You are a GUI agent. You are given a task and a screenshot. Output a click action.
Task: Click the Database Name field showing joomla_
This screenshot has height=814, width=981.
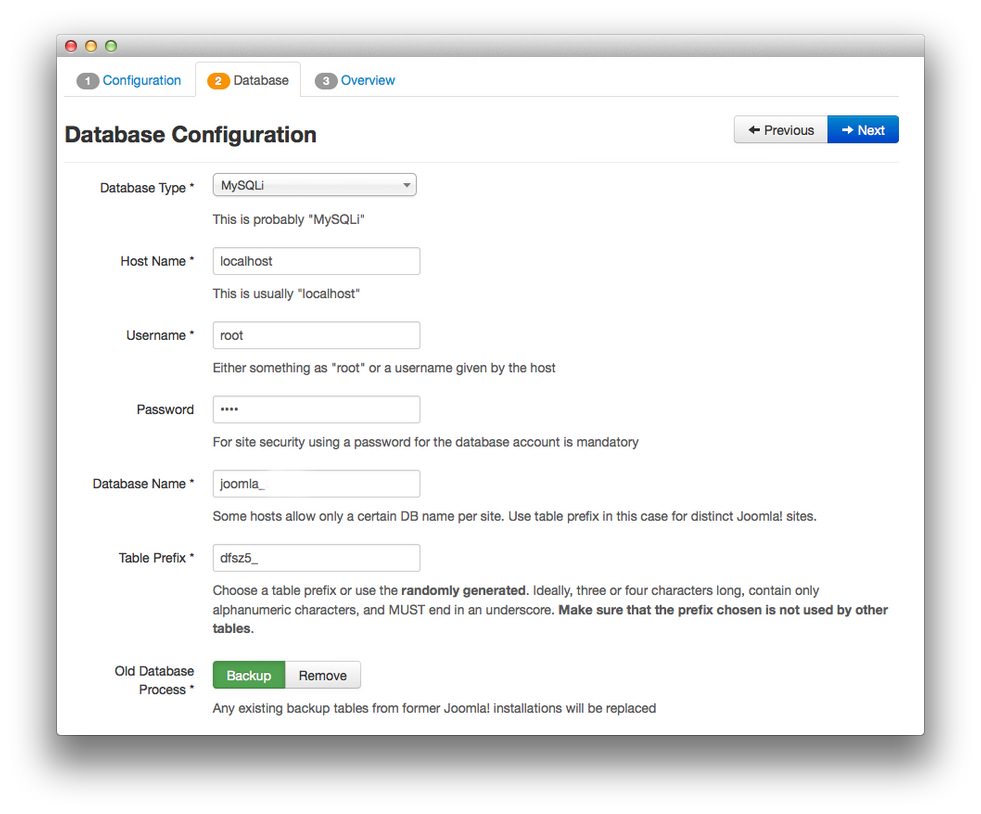316,483
